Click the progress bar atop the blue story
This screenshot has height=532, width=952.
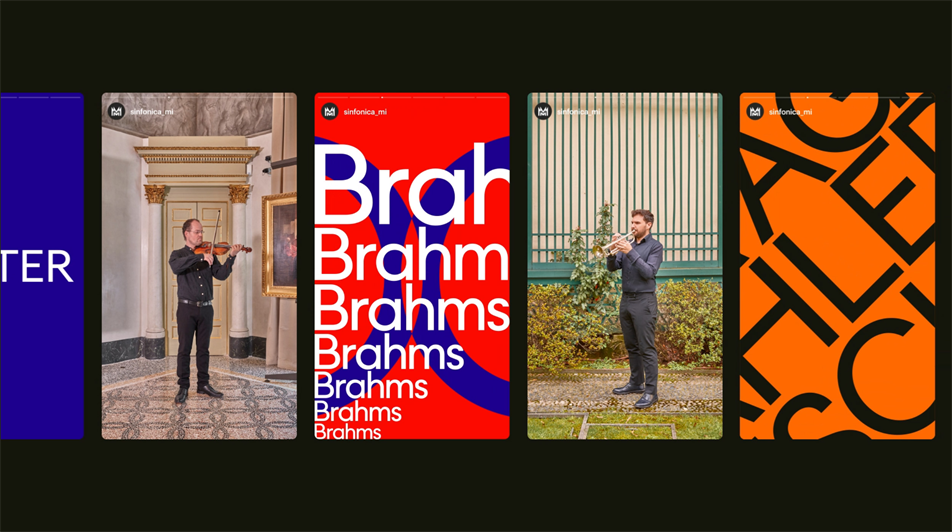point(41,97)
